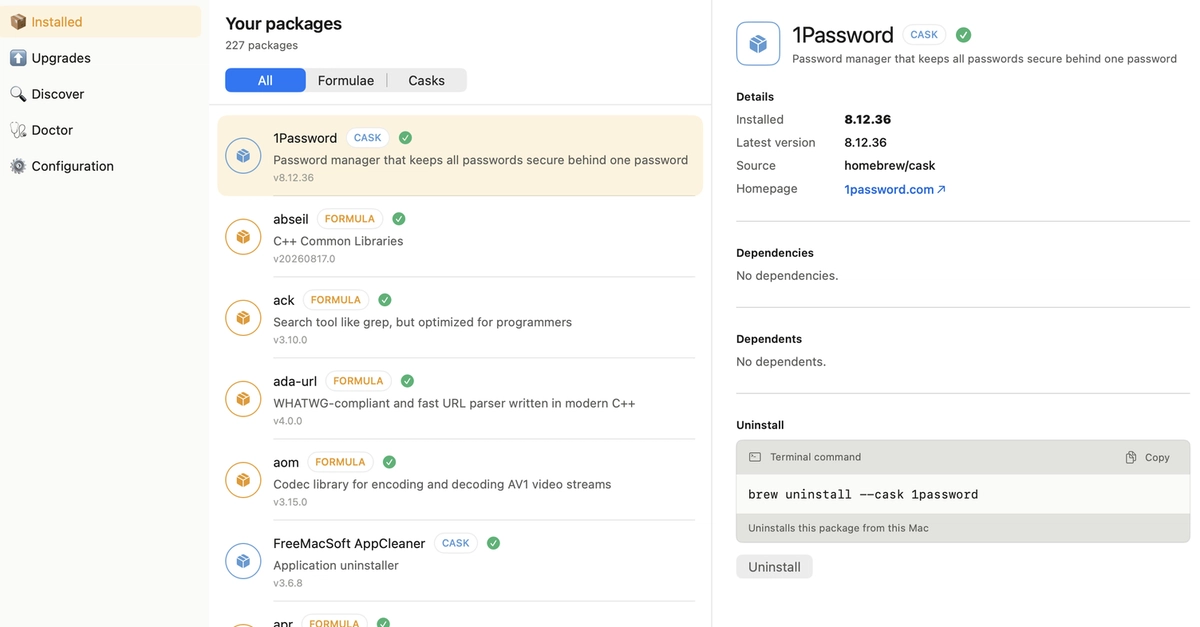Open Configuration in the sidebar

tap(100, 166)
